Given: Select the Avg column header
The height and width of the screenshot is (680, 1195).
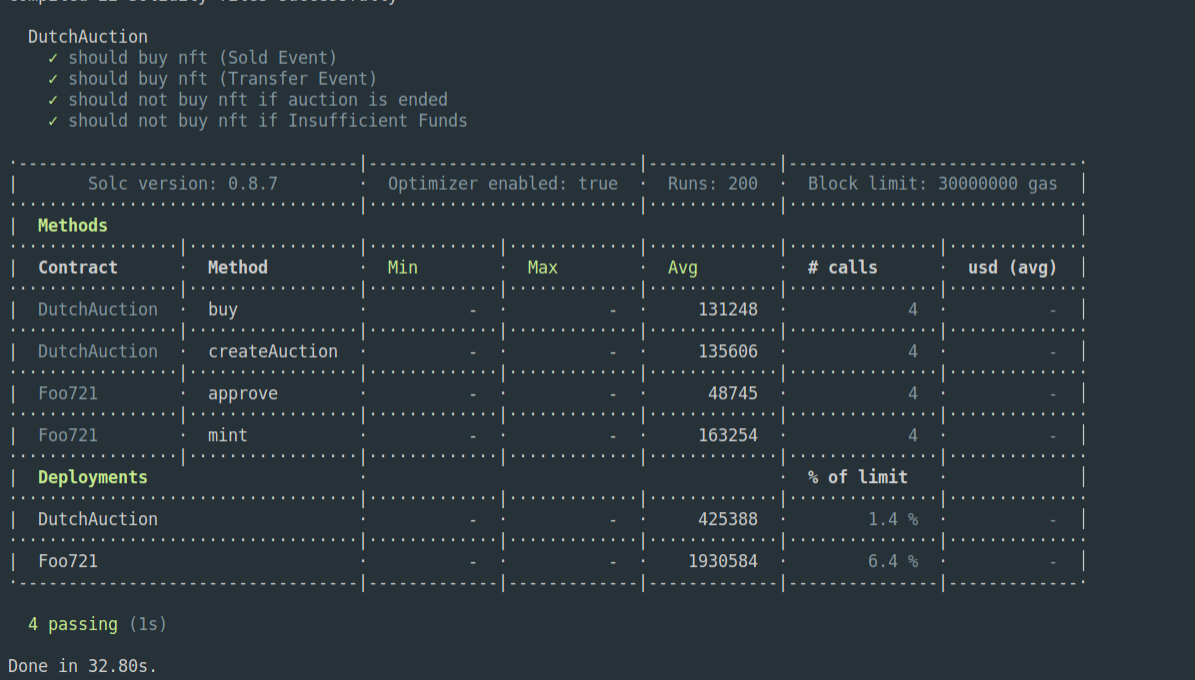Looking at the screenshot, I should tap(684, 267).
